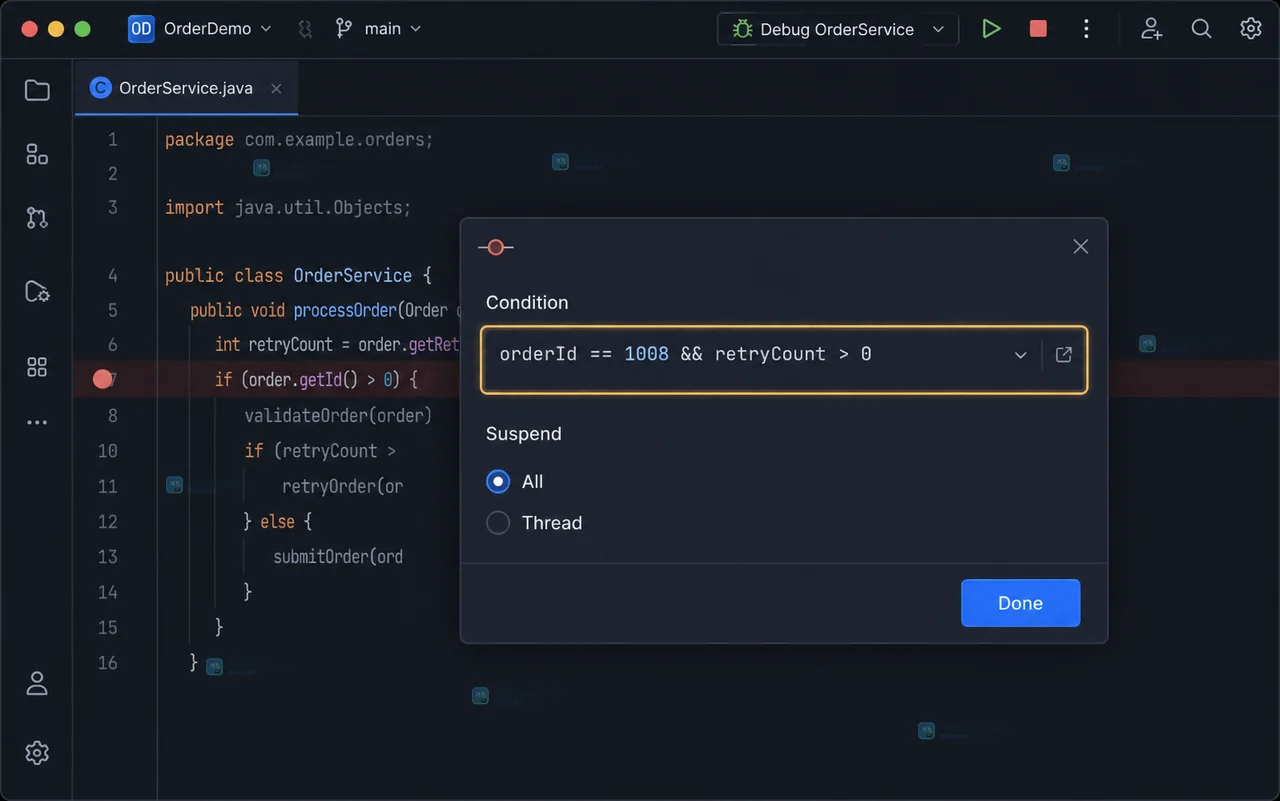
Task: Open the OrderDemo project dropdown
Action: [x=217, y=29]
